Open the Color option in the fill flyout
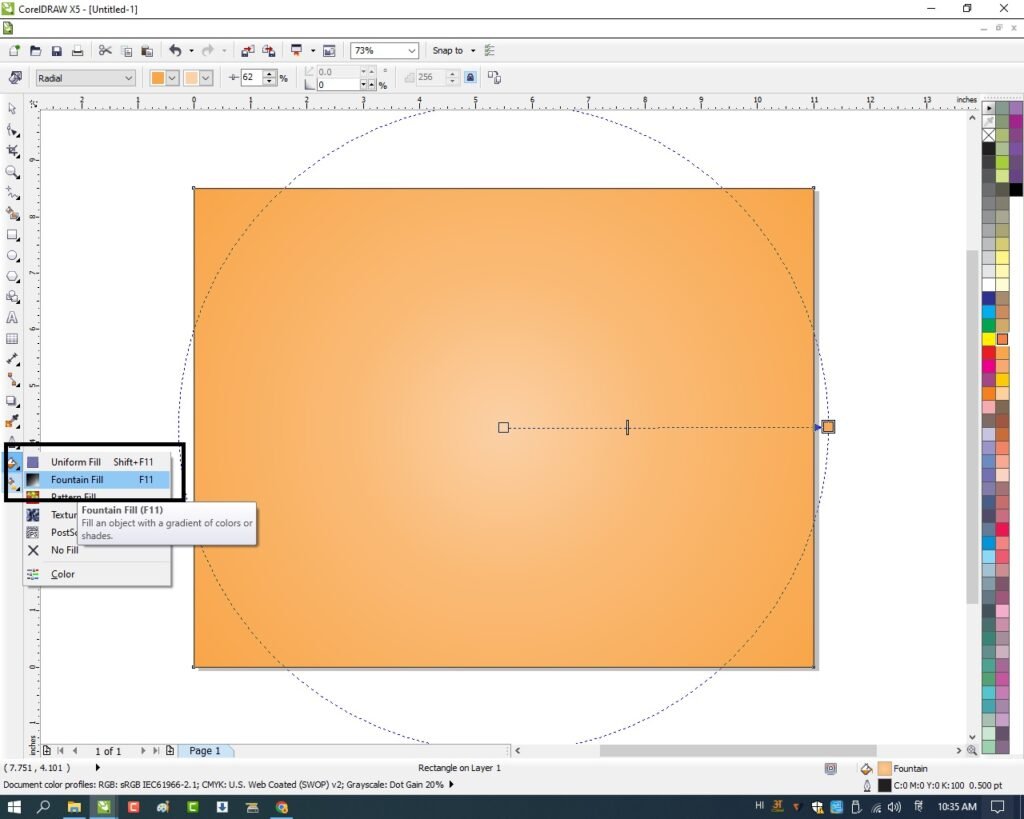The image size is (1024, 819). pos(98,574)
